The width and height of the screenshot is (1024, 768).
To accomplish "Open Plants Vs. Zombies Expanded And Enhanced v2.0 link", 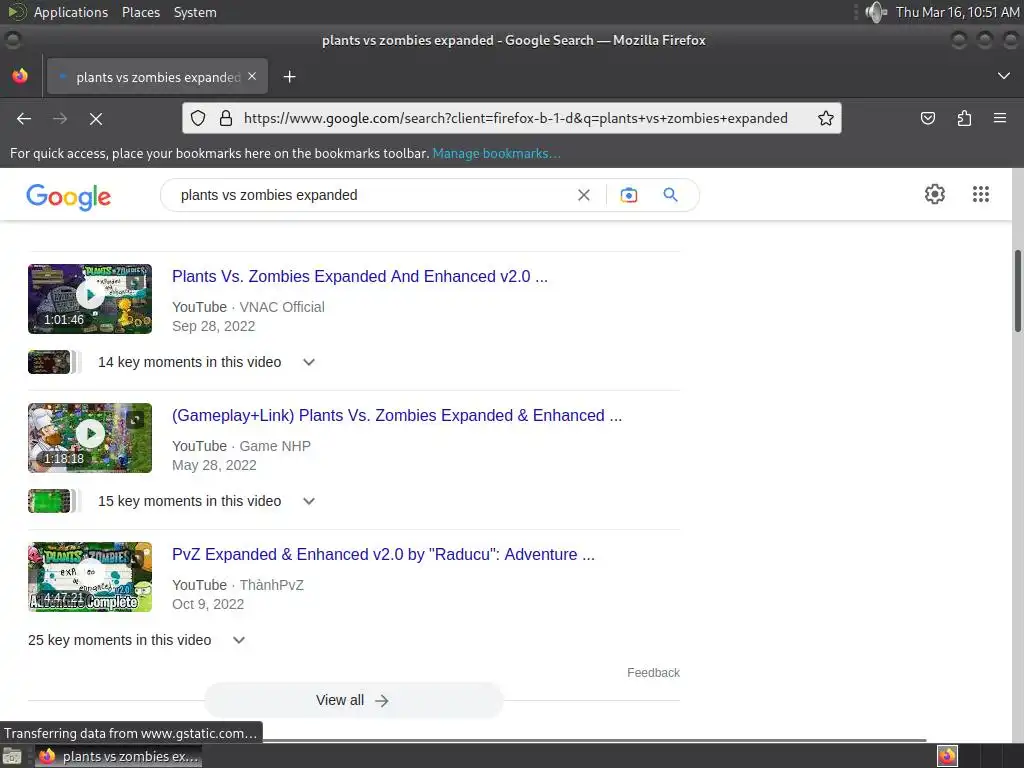I will (360, 276).
